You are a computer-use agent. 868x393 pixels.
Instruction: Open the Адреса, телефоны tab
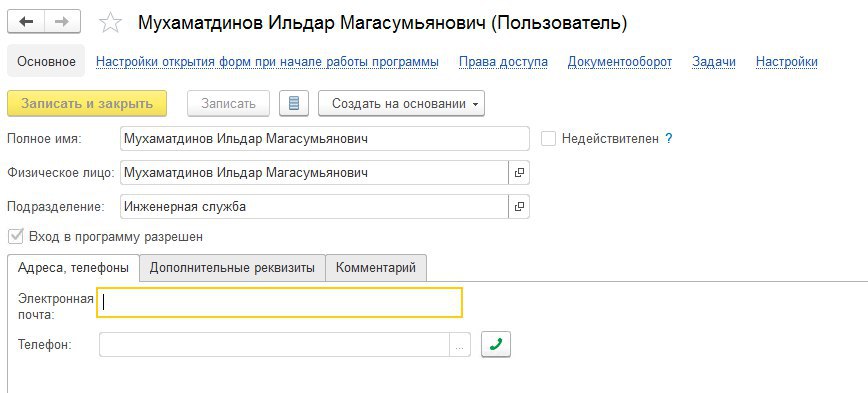click(74, 268)
